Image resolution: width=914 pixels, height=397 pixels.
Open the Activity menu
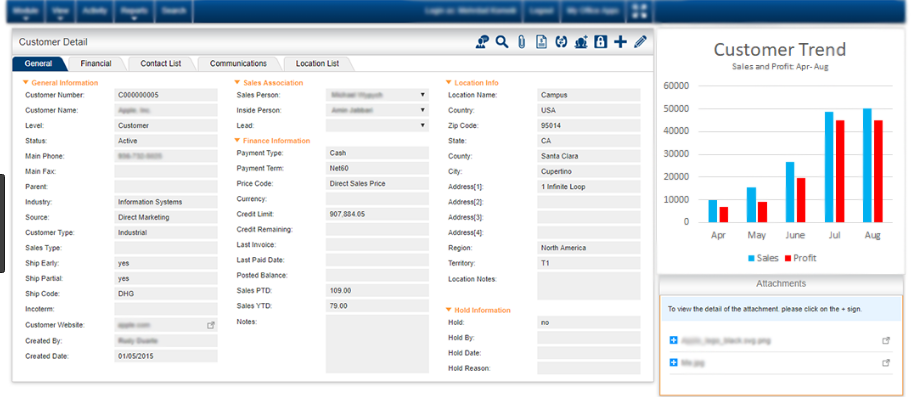click(x=94, y=12)
